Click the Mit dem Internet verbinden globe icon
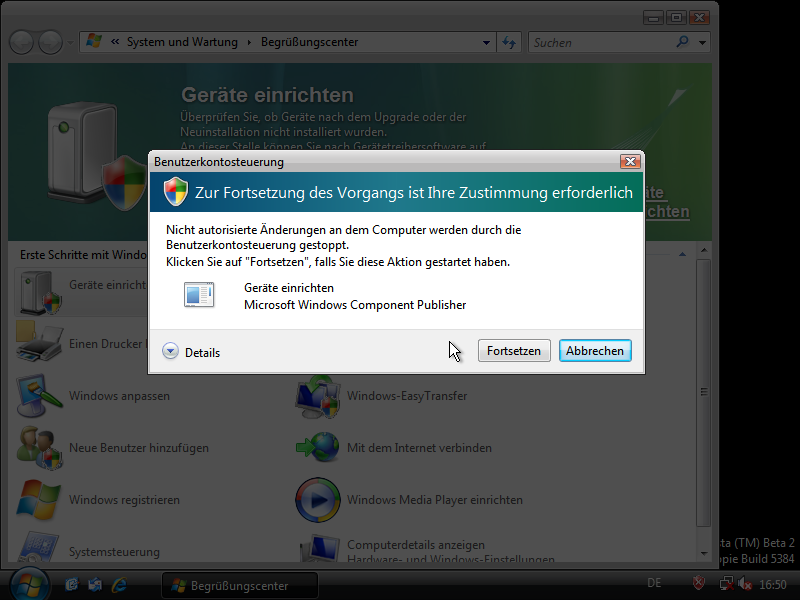 tap(317, 447)
